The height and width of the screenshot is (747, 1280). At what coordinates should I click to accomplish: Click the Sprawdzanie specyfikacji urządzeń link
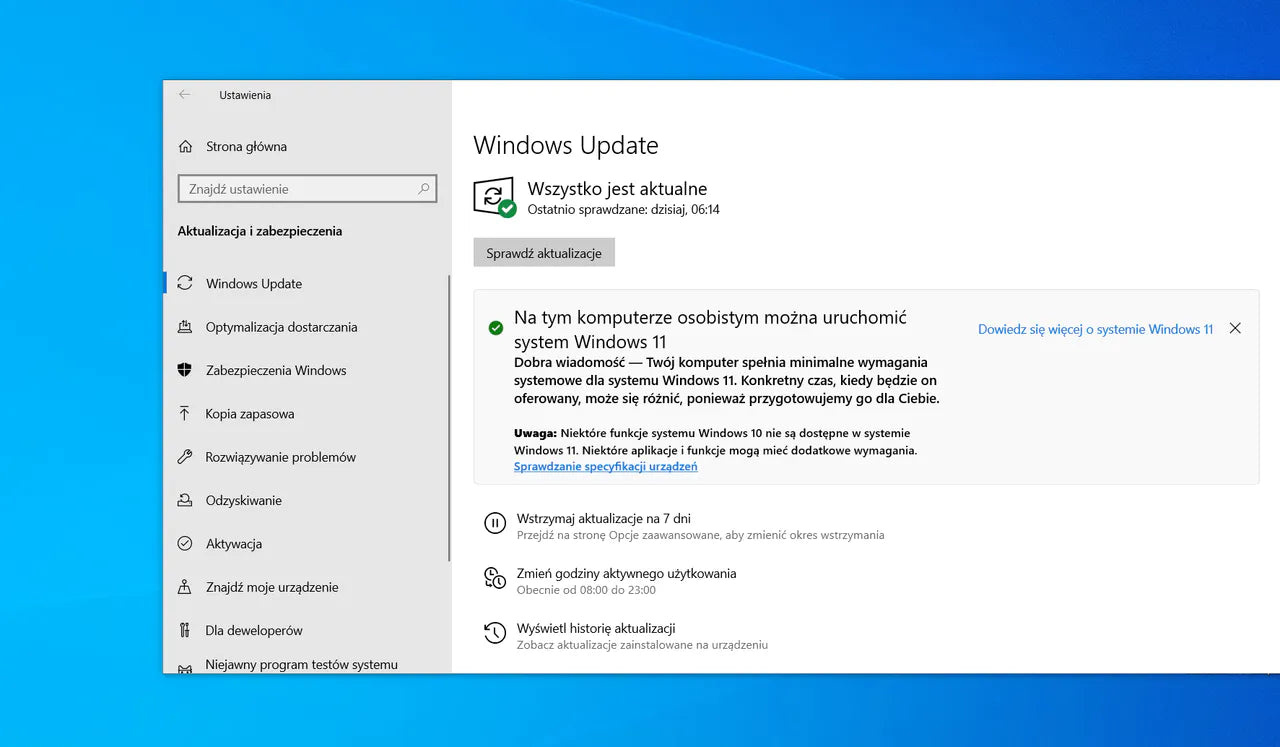(x=605, y=466)
